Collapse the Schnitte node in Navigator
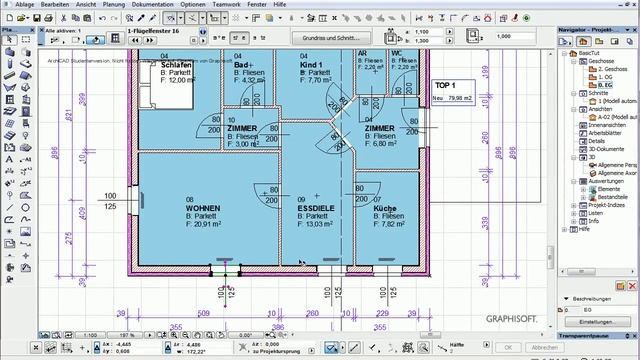640x360 pixels. pos(573,93)
